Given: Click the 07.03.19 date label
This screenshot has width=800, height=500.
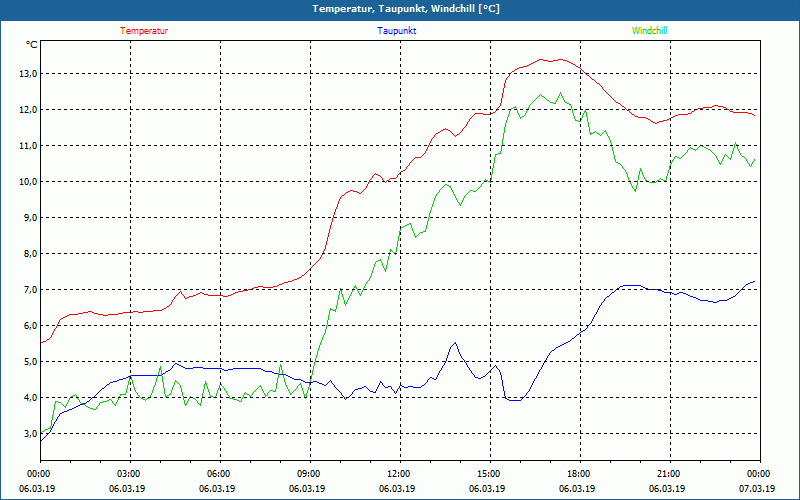Looking at the screenshot, I should pos(757,488).
